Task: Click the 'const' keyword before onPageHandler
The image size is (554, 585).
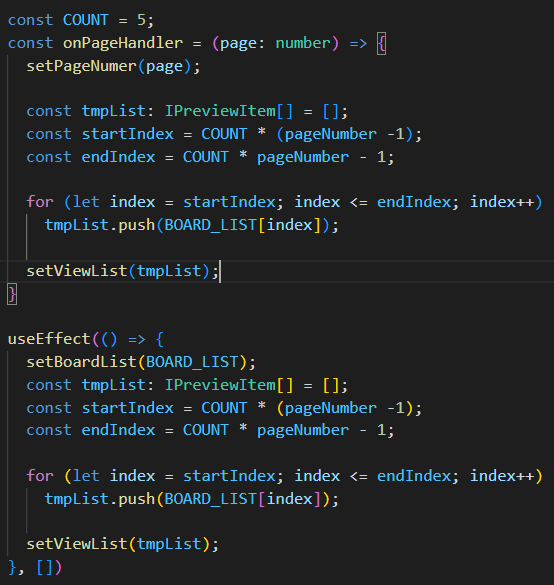Action: pyautogui.click(x=31, y=43)
